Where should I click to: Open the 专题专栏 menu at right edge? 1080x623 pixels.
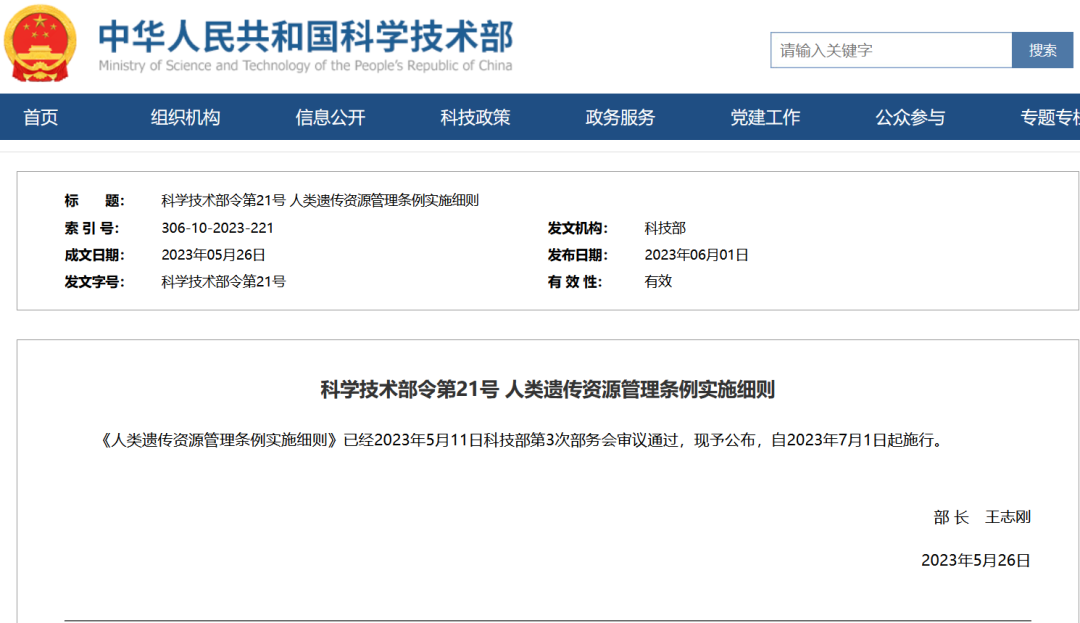[x=1049, y=118]
